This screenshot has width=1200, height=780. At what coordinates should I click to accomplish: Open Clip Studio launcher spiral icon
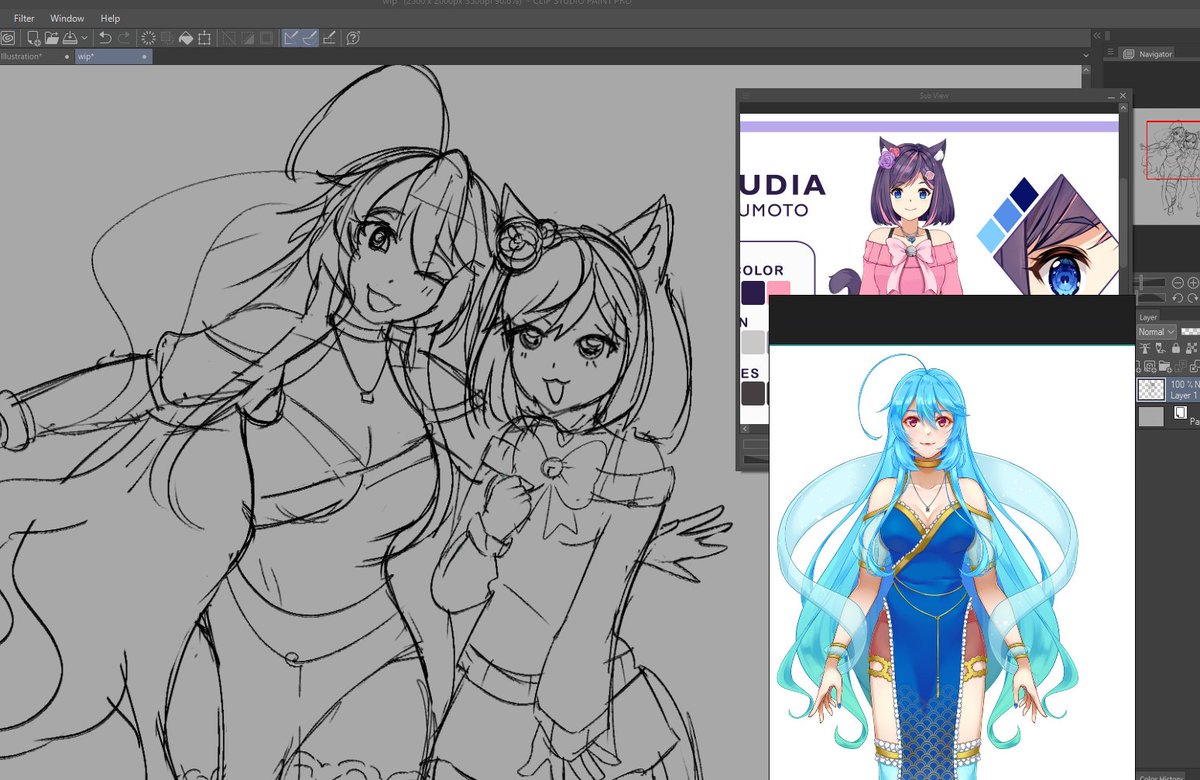tap(7, 38)
